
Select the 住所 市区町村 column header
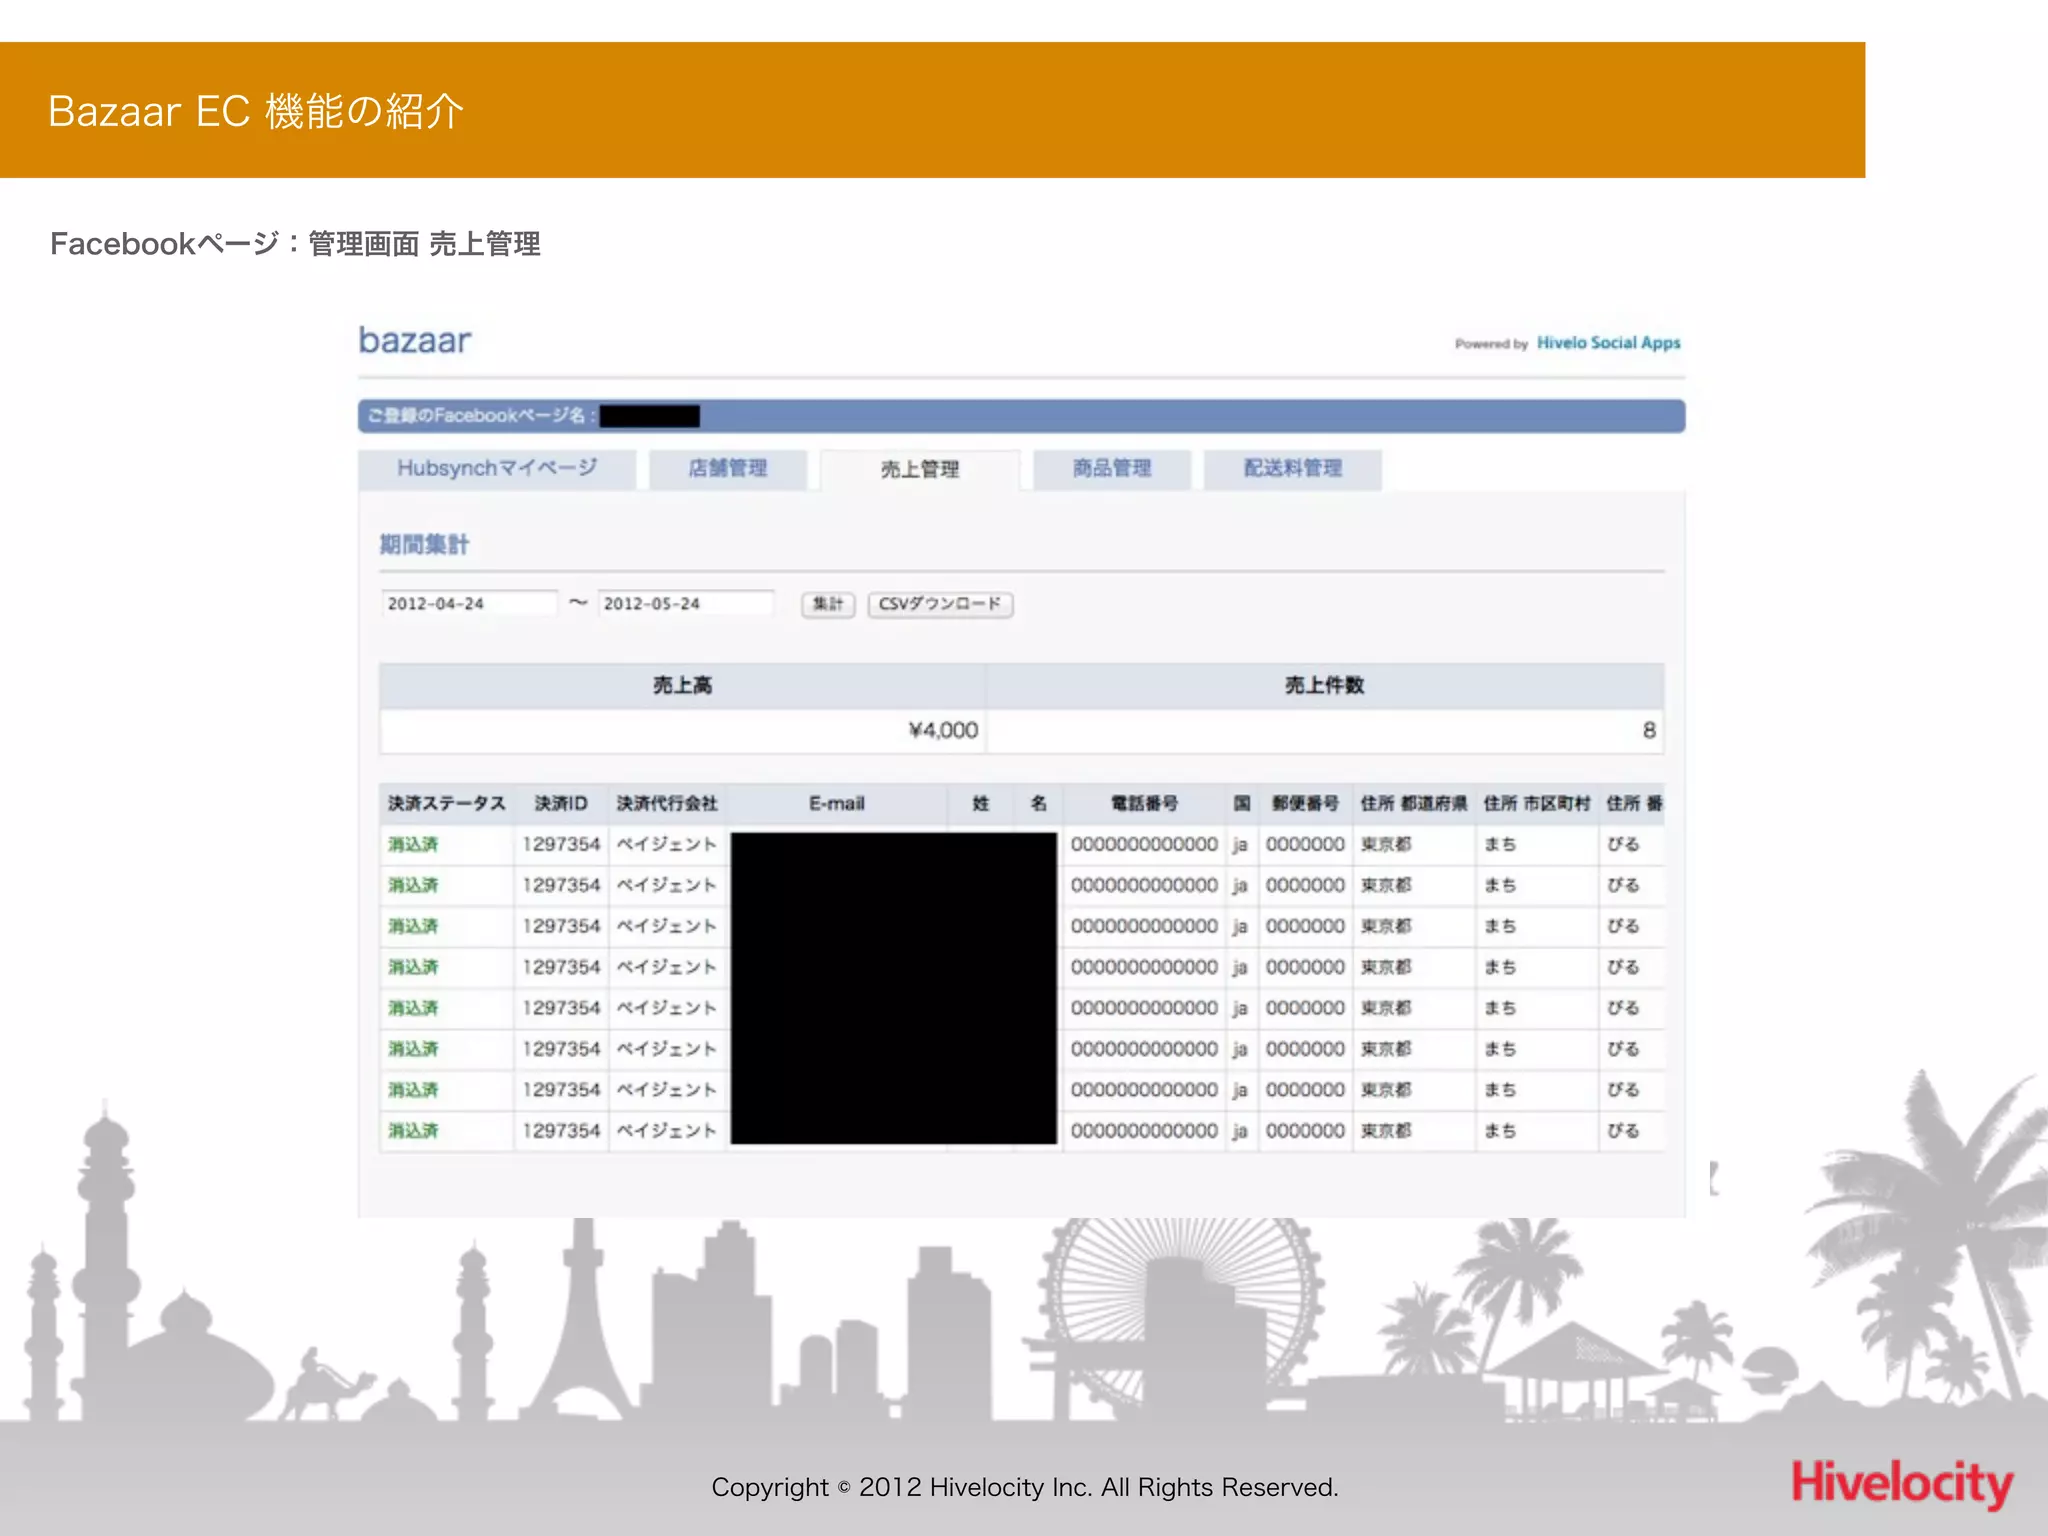[1536, 804]
